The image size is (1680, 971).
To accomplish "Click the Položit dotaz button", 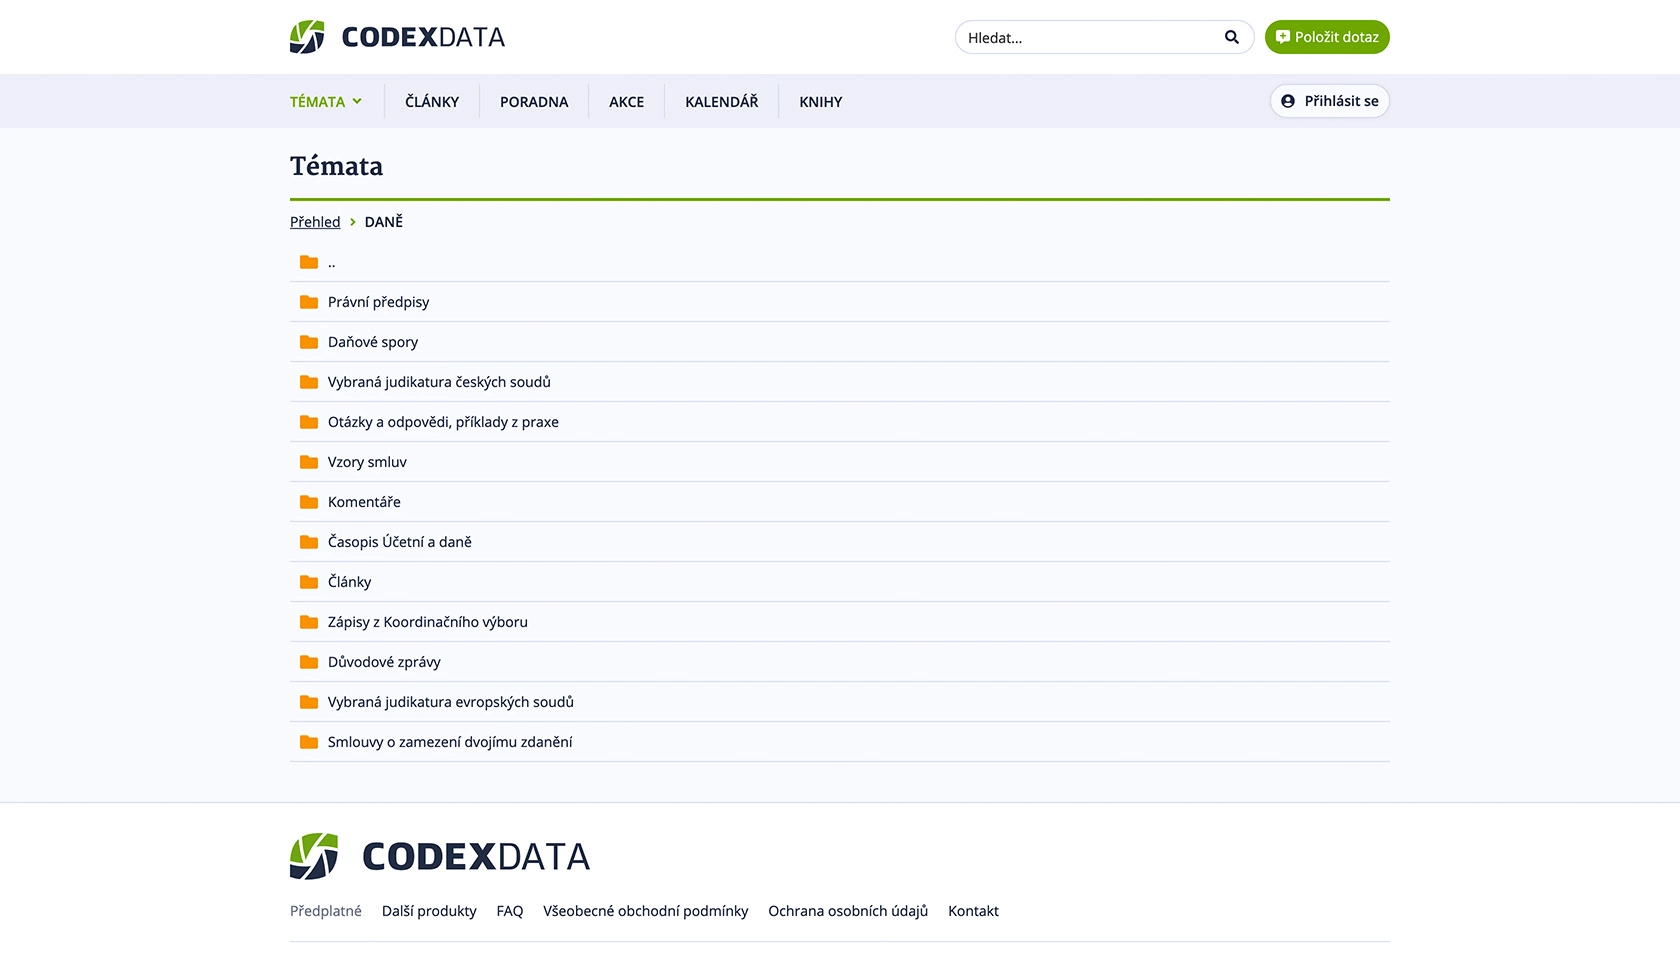I will coord(1327,37).
